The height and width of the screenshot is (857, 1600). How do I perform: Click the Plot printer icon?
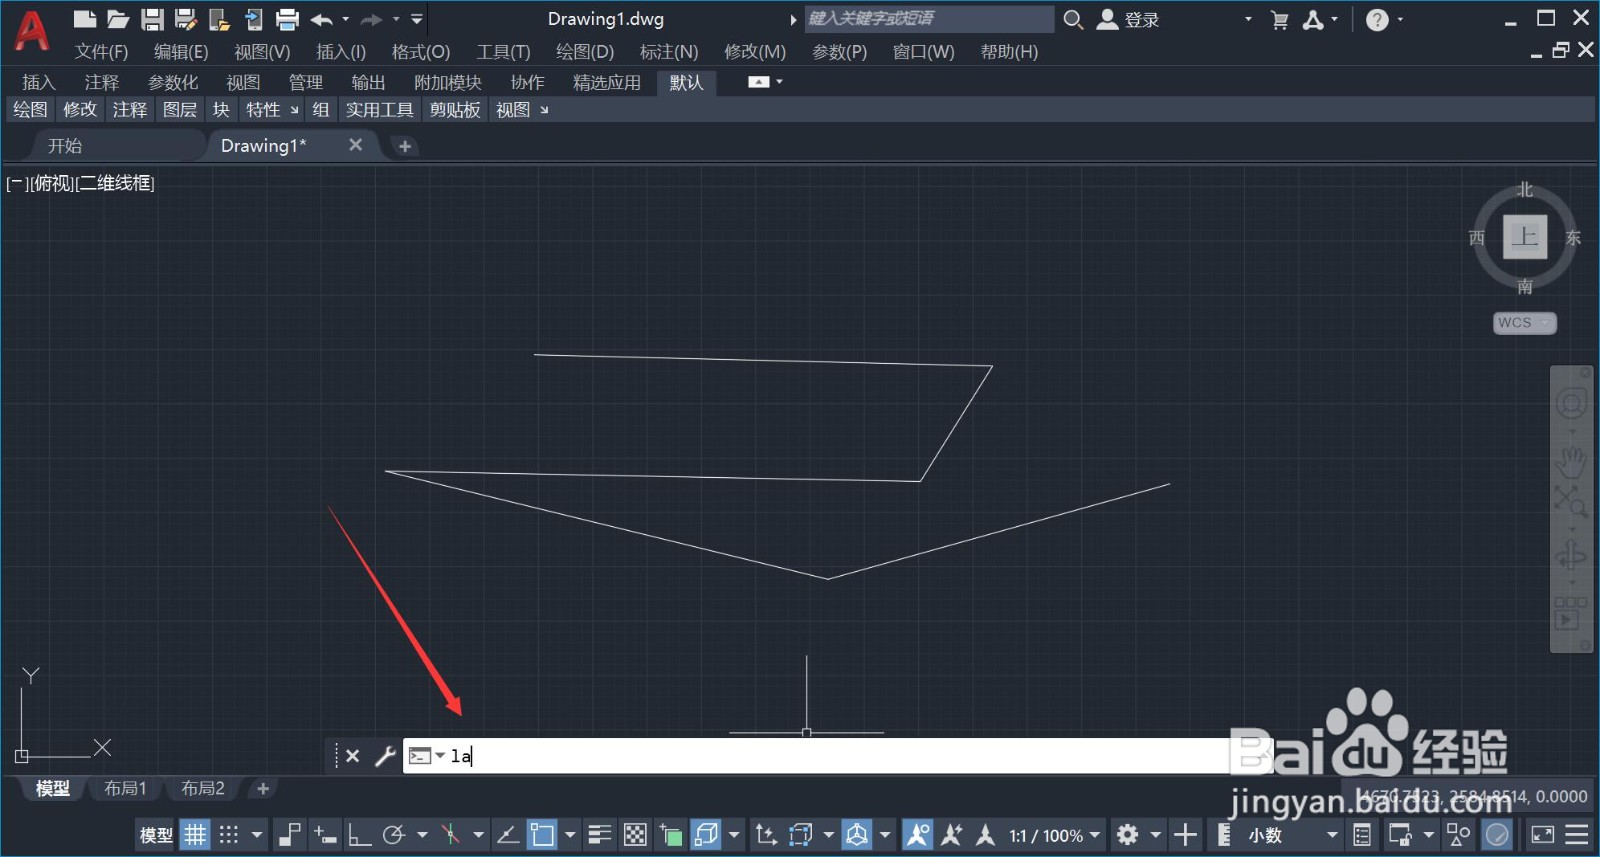click(x=287, y=19)
